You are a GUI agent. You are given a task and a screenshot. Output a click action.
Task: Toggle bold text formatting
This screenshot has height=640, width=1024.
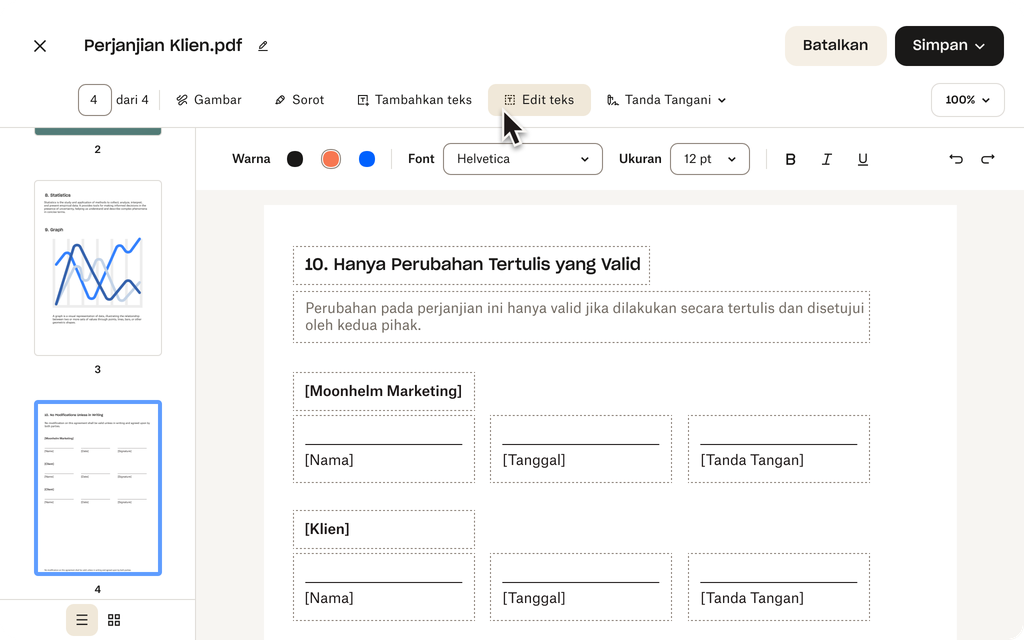pyautogui.click(x=790, y=159)
